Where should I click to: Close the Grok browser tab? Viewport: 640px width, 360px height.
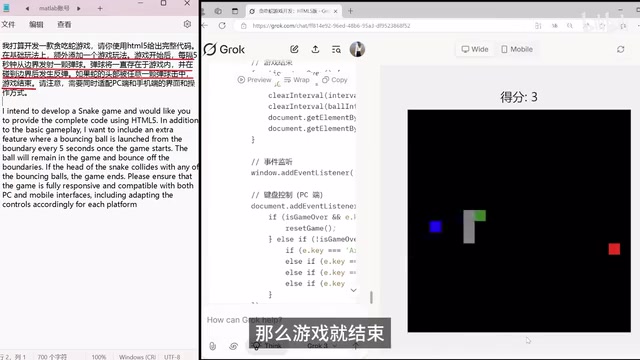(336, 11)
